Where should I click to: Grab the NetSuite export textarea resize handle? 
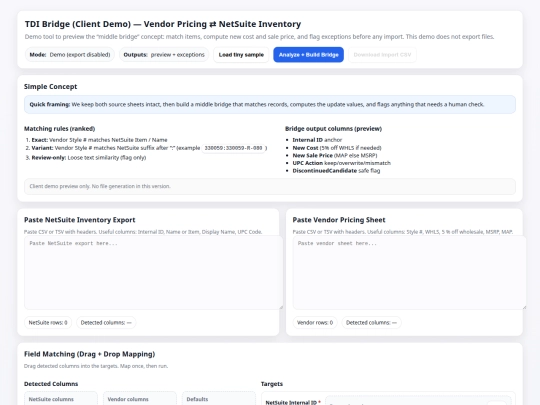point(281,307)
